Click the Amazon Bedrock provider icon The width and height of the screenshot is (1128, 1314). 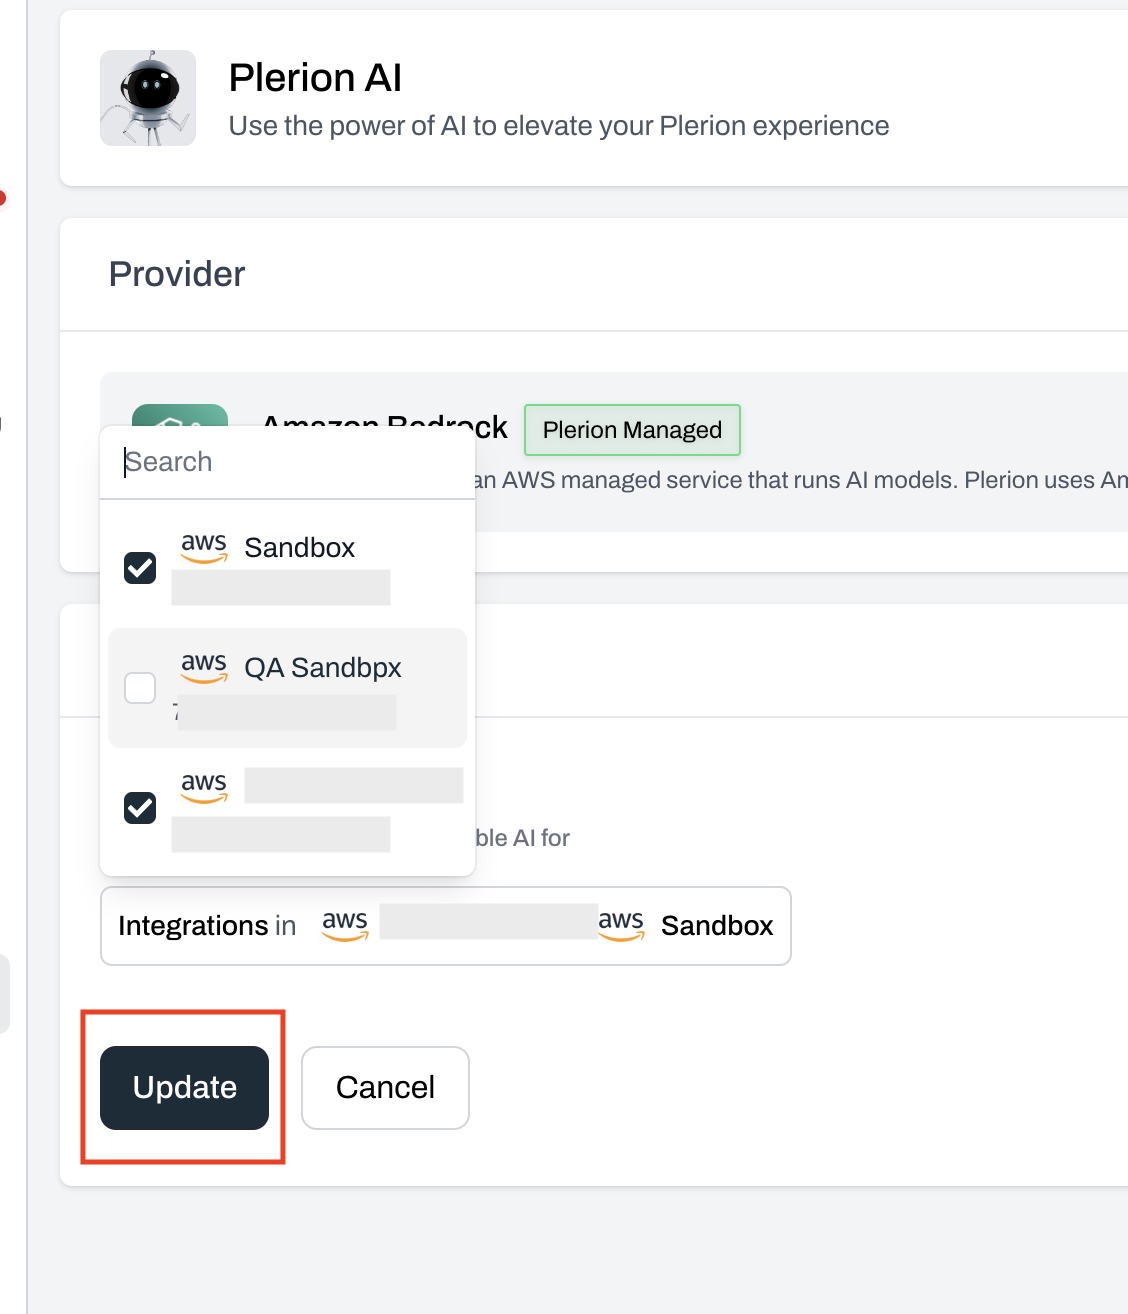(x=180, y=415)
